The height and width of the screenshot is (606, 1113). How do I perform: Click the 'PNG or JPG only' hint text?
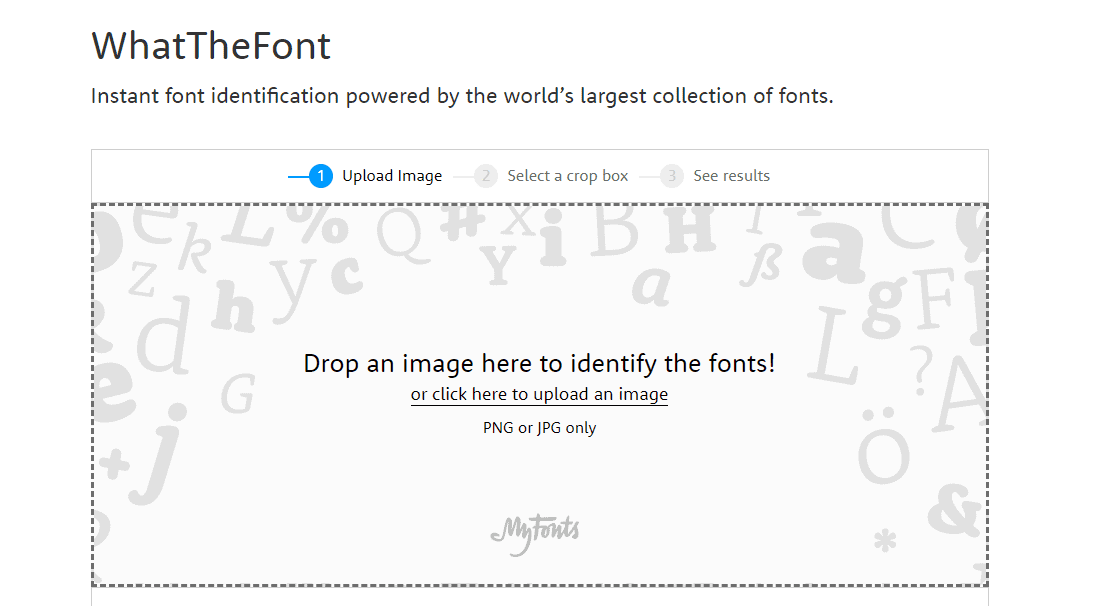tap(538, 427)
